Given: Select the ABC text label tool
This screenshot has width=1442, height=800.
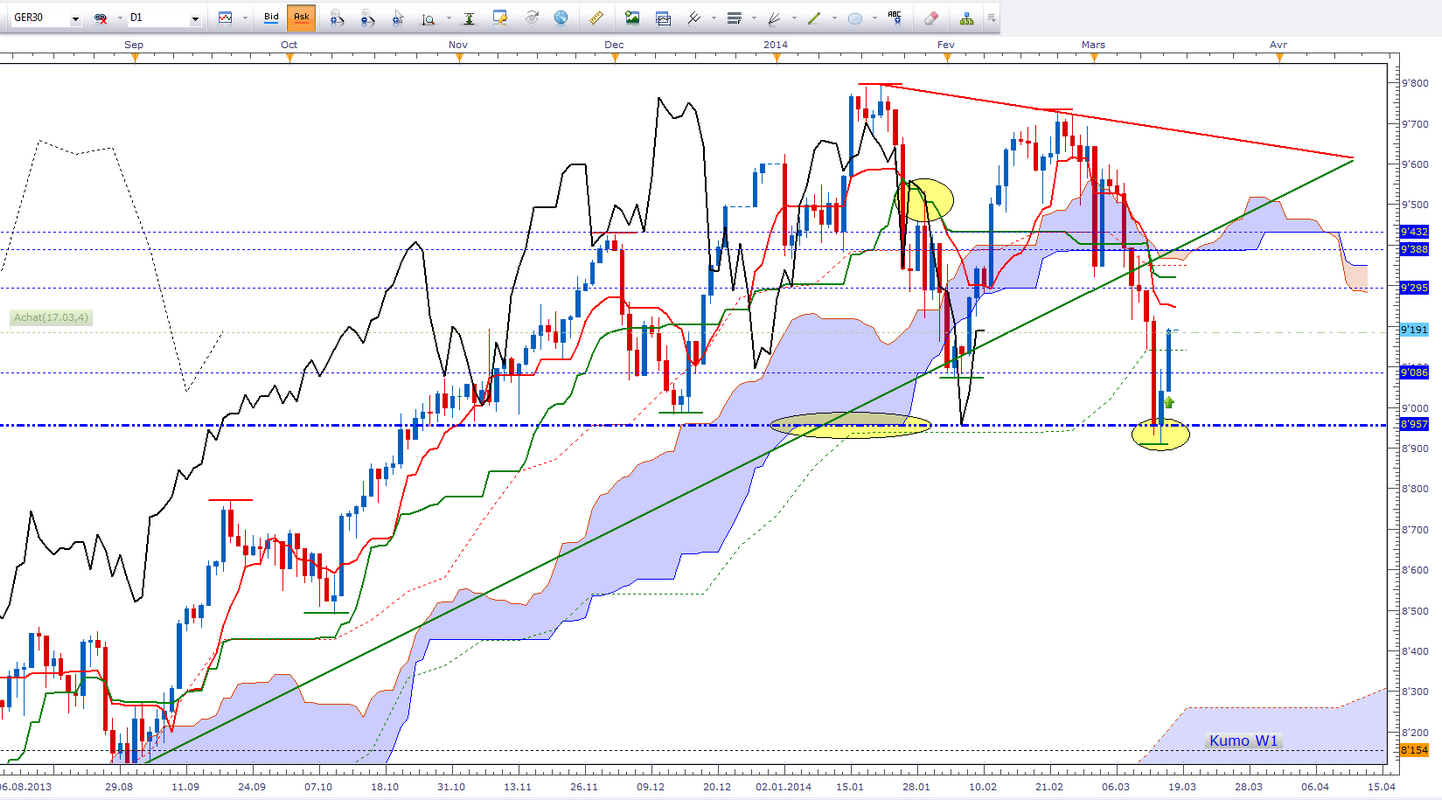Looking at the screenshot, I should [895, 18].
